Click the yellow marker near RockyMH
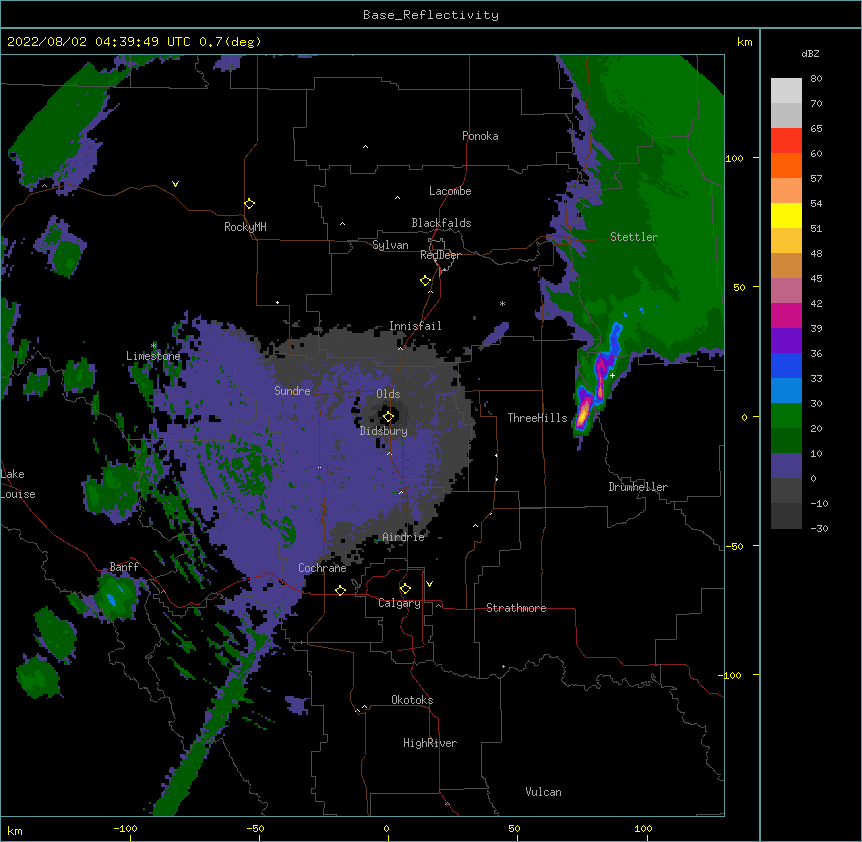This screenshot has width=862, height=842. [249, 204]
